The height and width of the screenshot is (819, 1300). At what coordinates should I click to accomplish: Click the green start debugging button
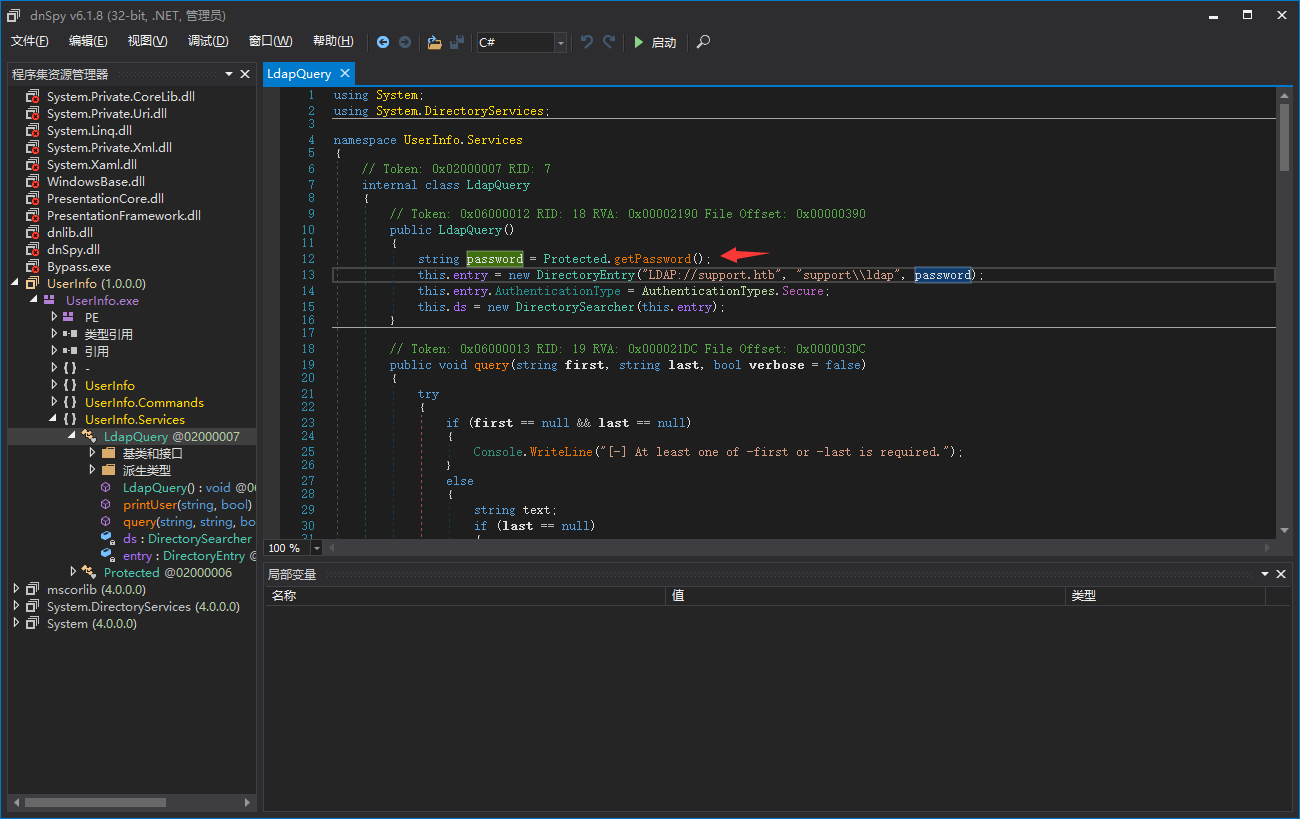pos(654,42)
